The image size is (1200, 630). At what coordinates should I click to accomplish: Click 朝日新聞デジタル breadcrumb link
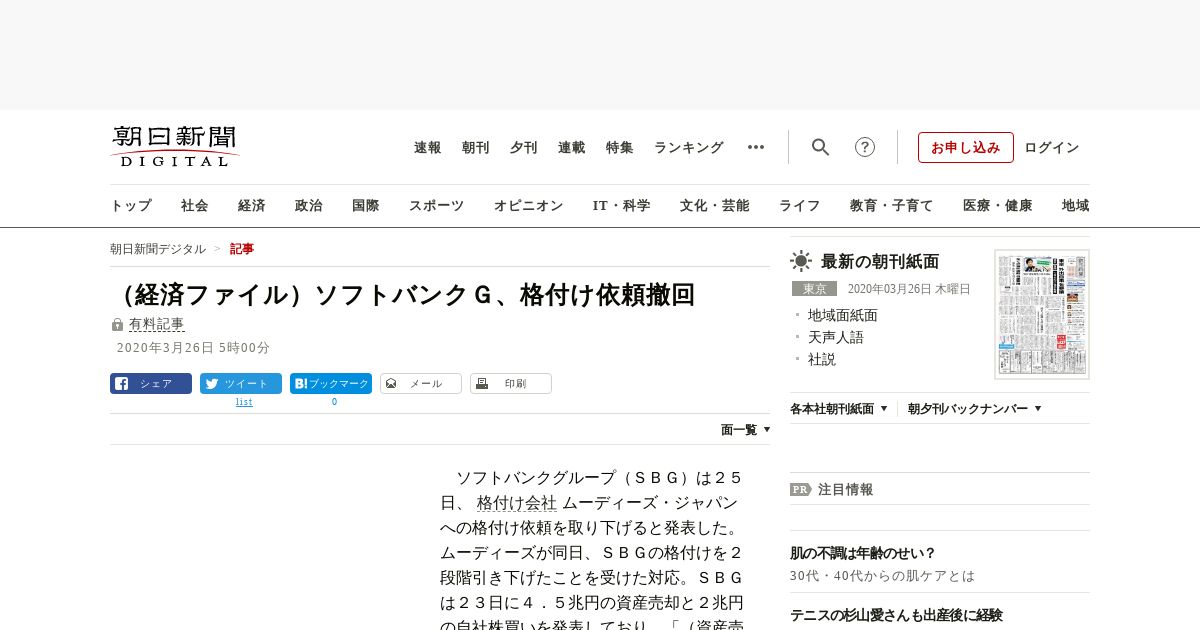158,249
